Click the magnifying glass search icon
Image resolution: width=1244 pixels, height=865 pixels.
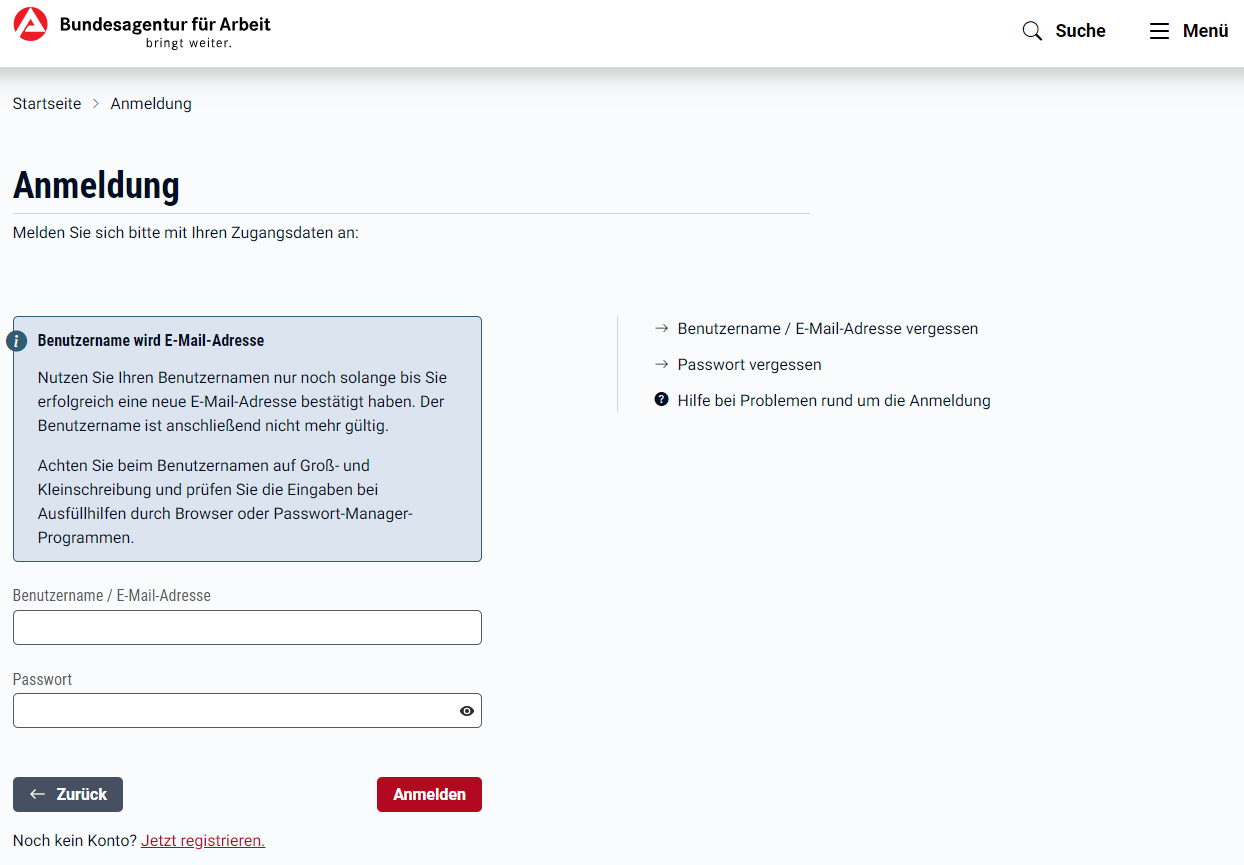pos(1032,31)
